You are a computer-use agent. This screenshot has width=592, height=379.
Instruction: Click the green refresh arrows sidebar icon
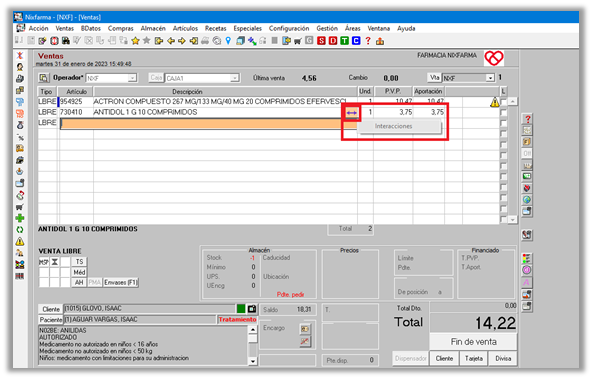tap(20, 230)
